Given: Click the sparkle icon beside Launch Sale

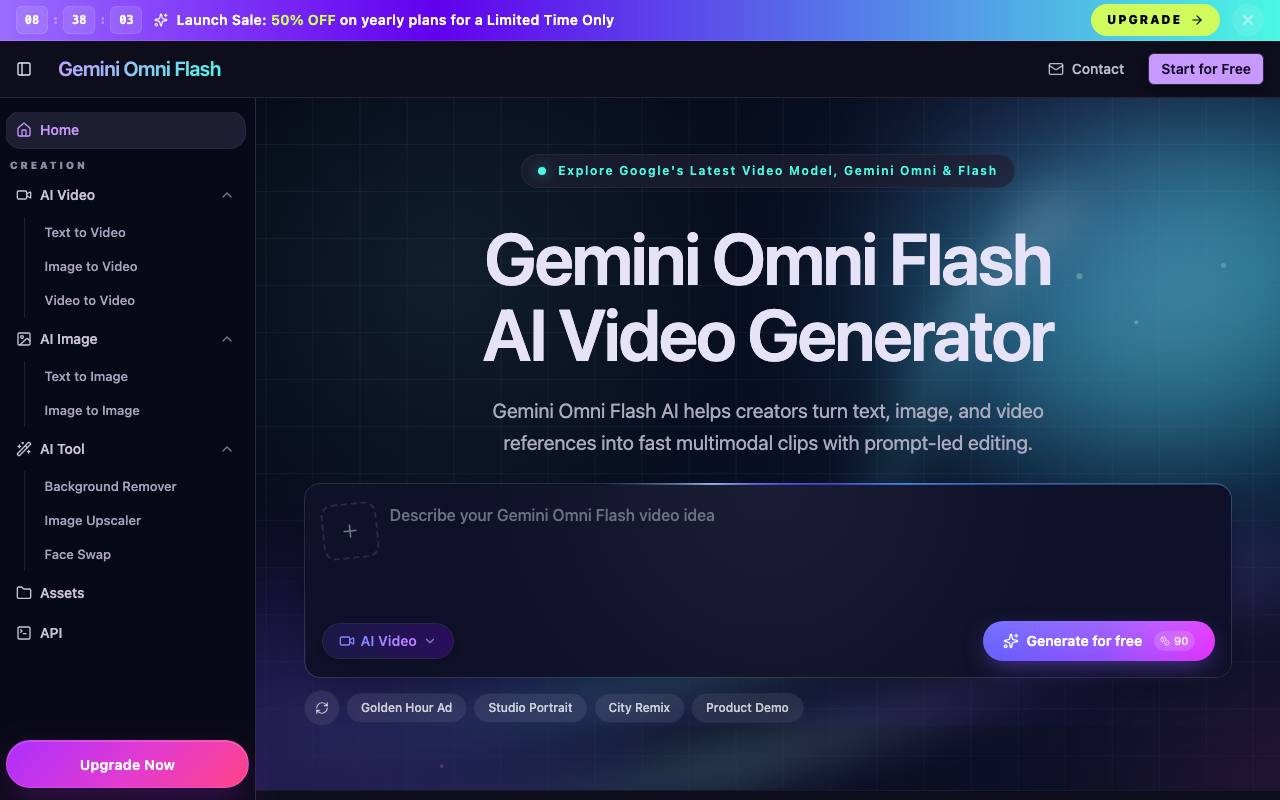Looking at the screenshot, I should click(x=161, y=20).
